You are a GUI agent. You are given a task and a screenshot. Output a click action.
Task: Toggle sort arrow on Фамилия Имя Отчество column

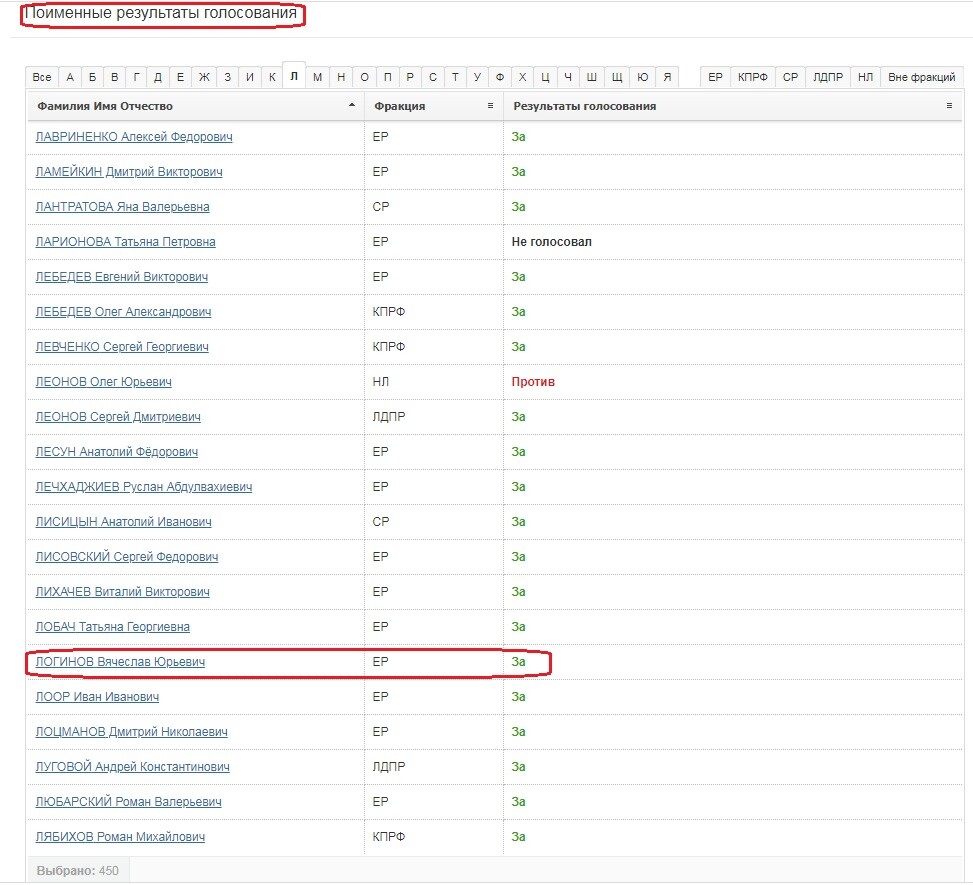coord(352,105)
